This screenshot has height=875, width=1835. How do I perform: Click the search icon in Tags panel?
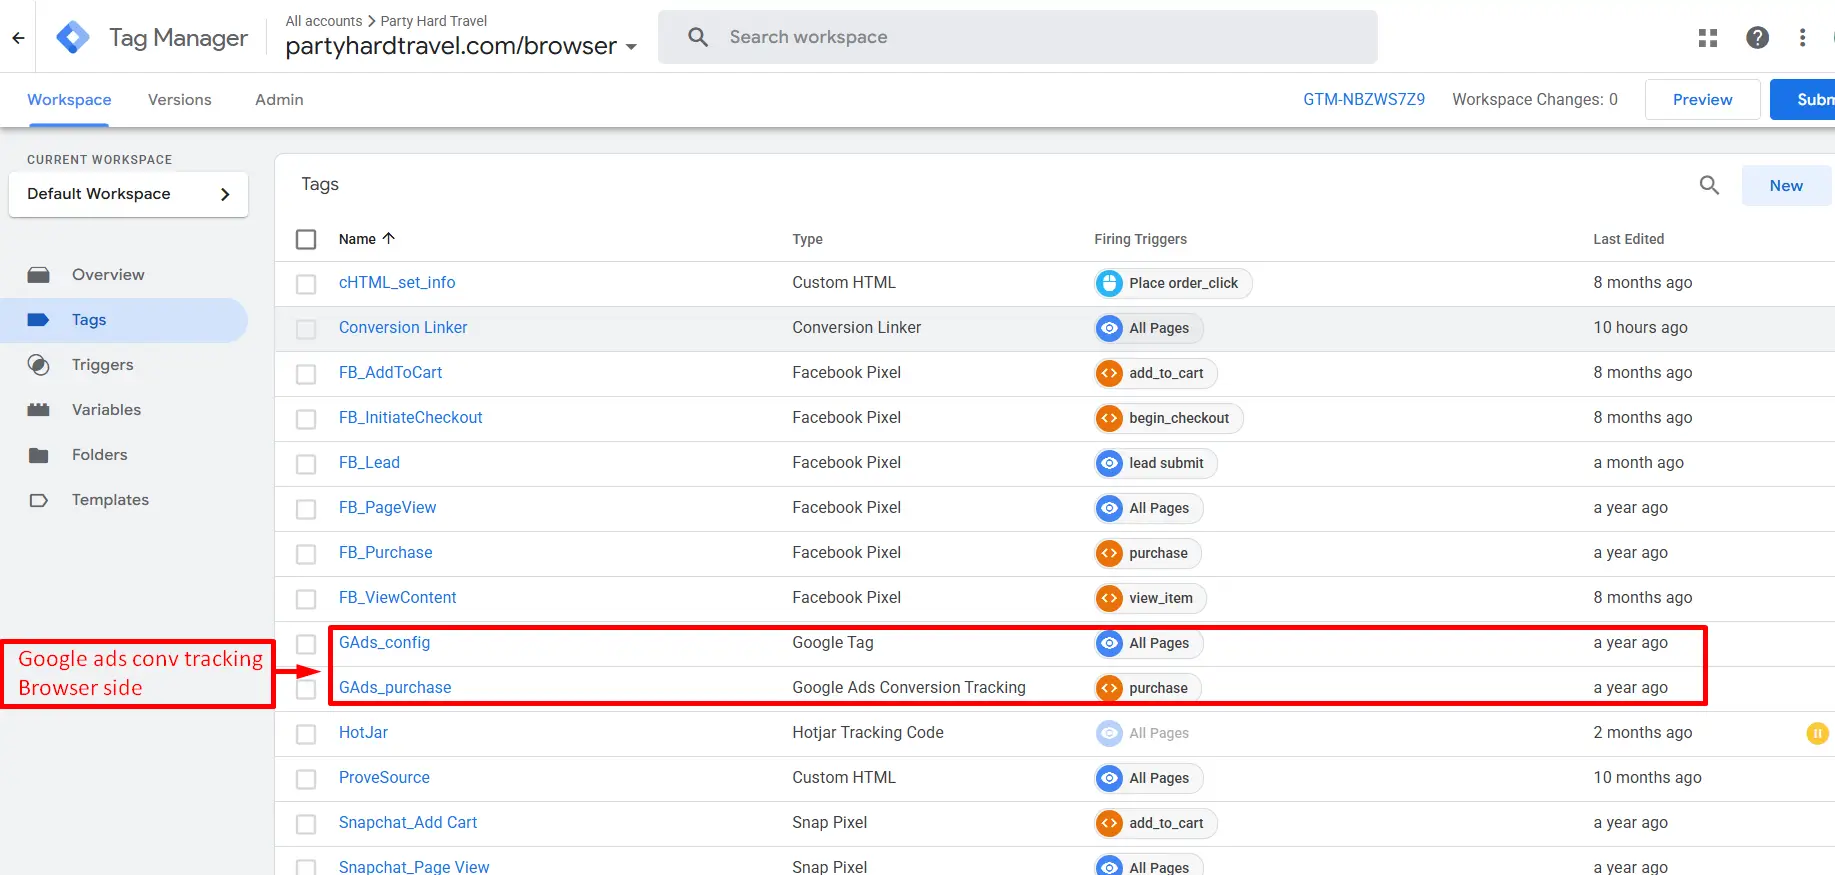point(1709,185)
